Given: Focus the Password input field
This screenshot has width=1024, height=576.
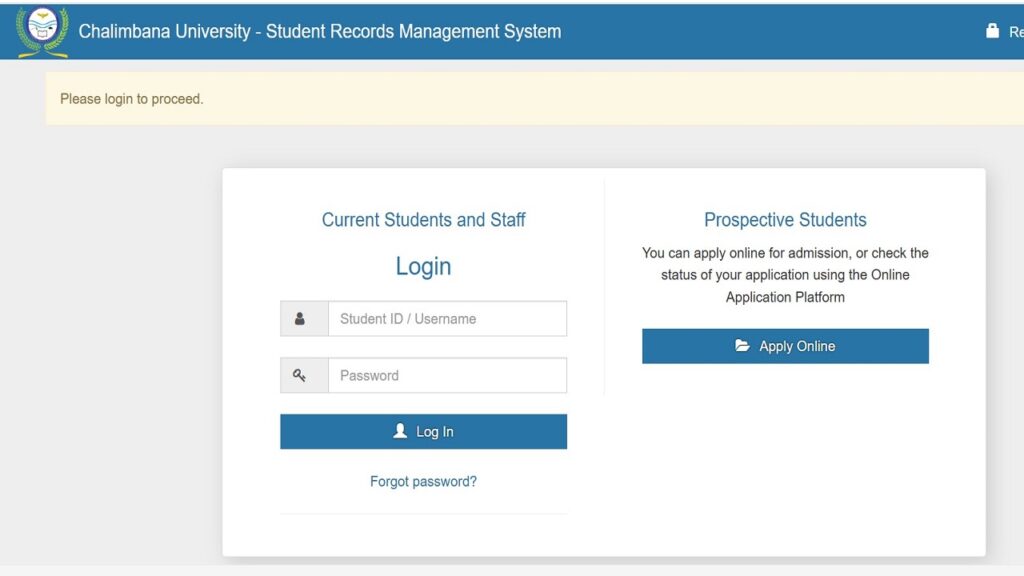Looking at the screenshot, I should point(447,376).
